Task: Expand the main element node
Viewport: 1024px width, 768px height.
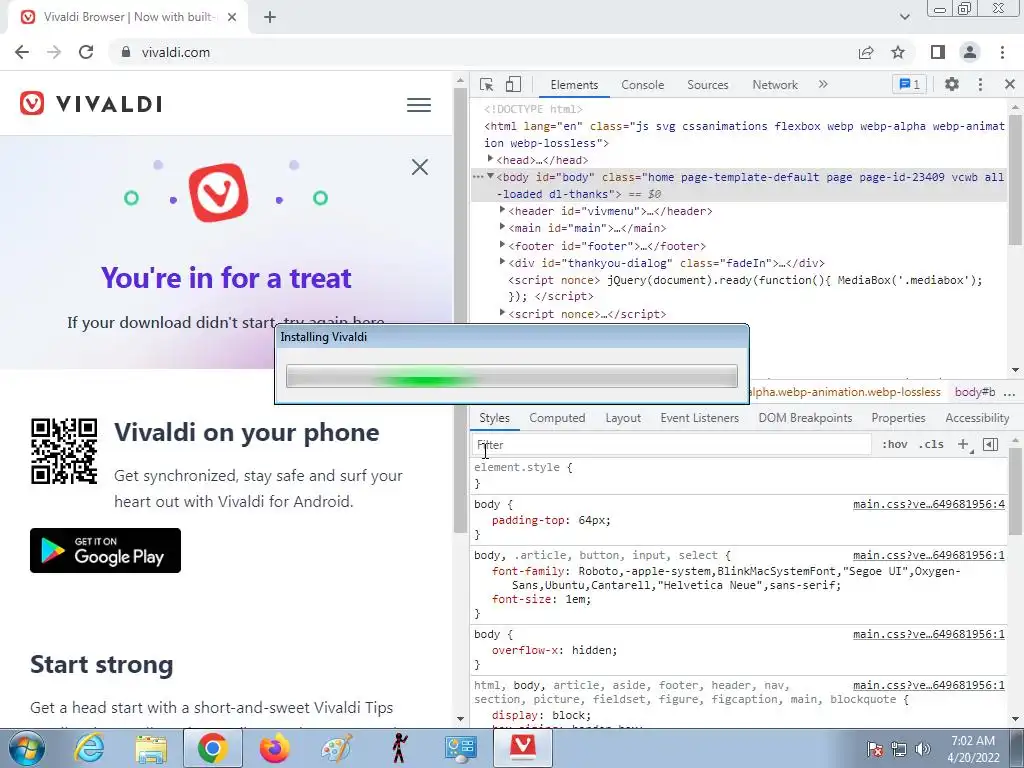Action: click(502, 227)
